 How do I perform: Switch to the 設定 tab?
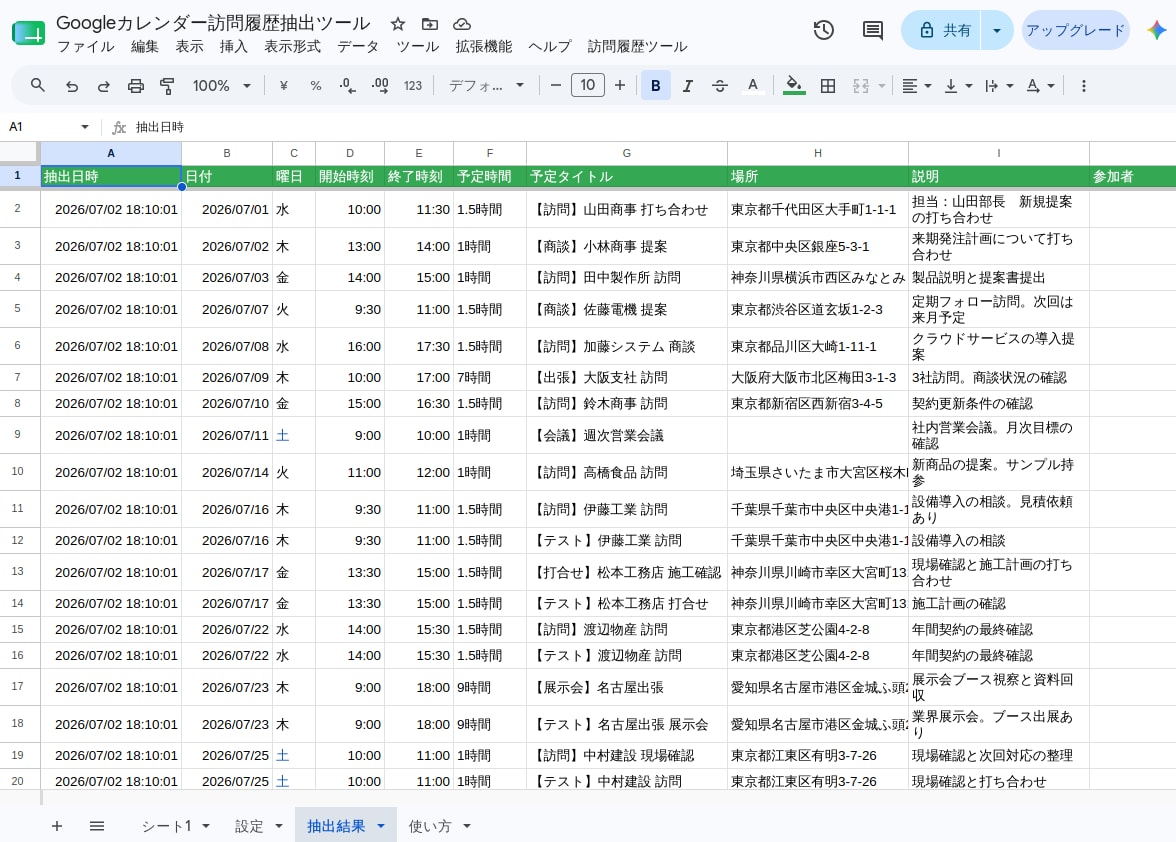(x=249, y=826)
